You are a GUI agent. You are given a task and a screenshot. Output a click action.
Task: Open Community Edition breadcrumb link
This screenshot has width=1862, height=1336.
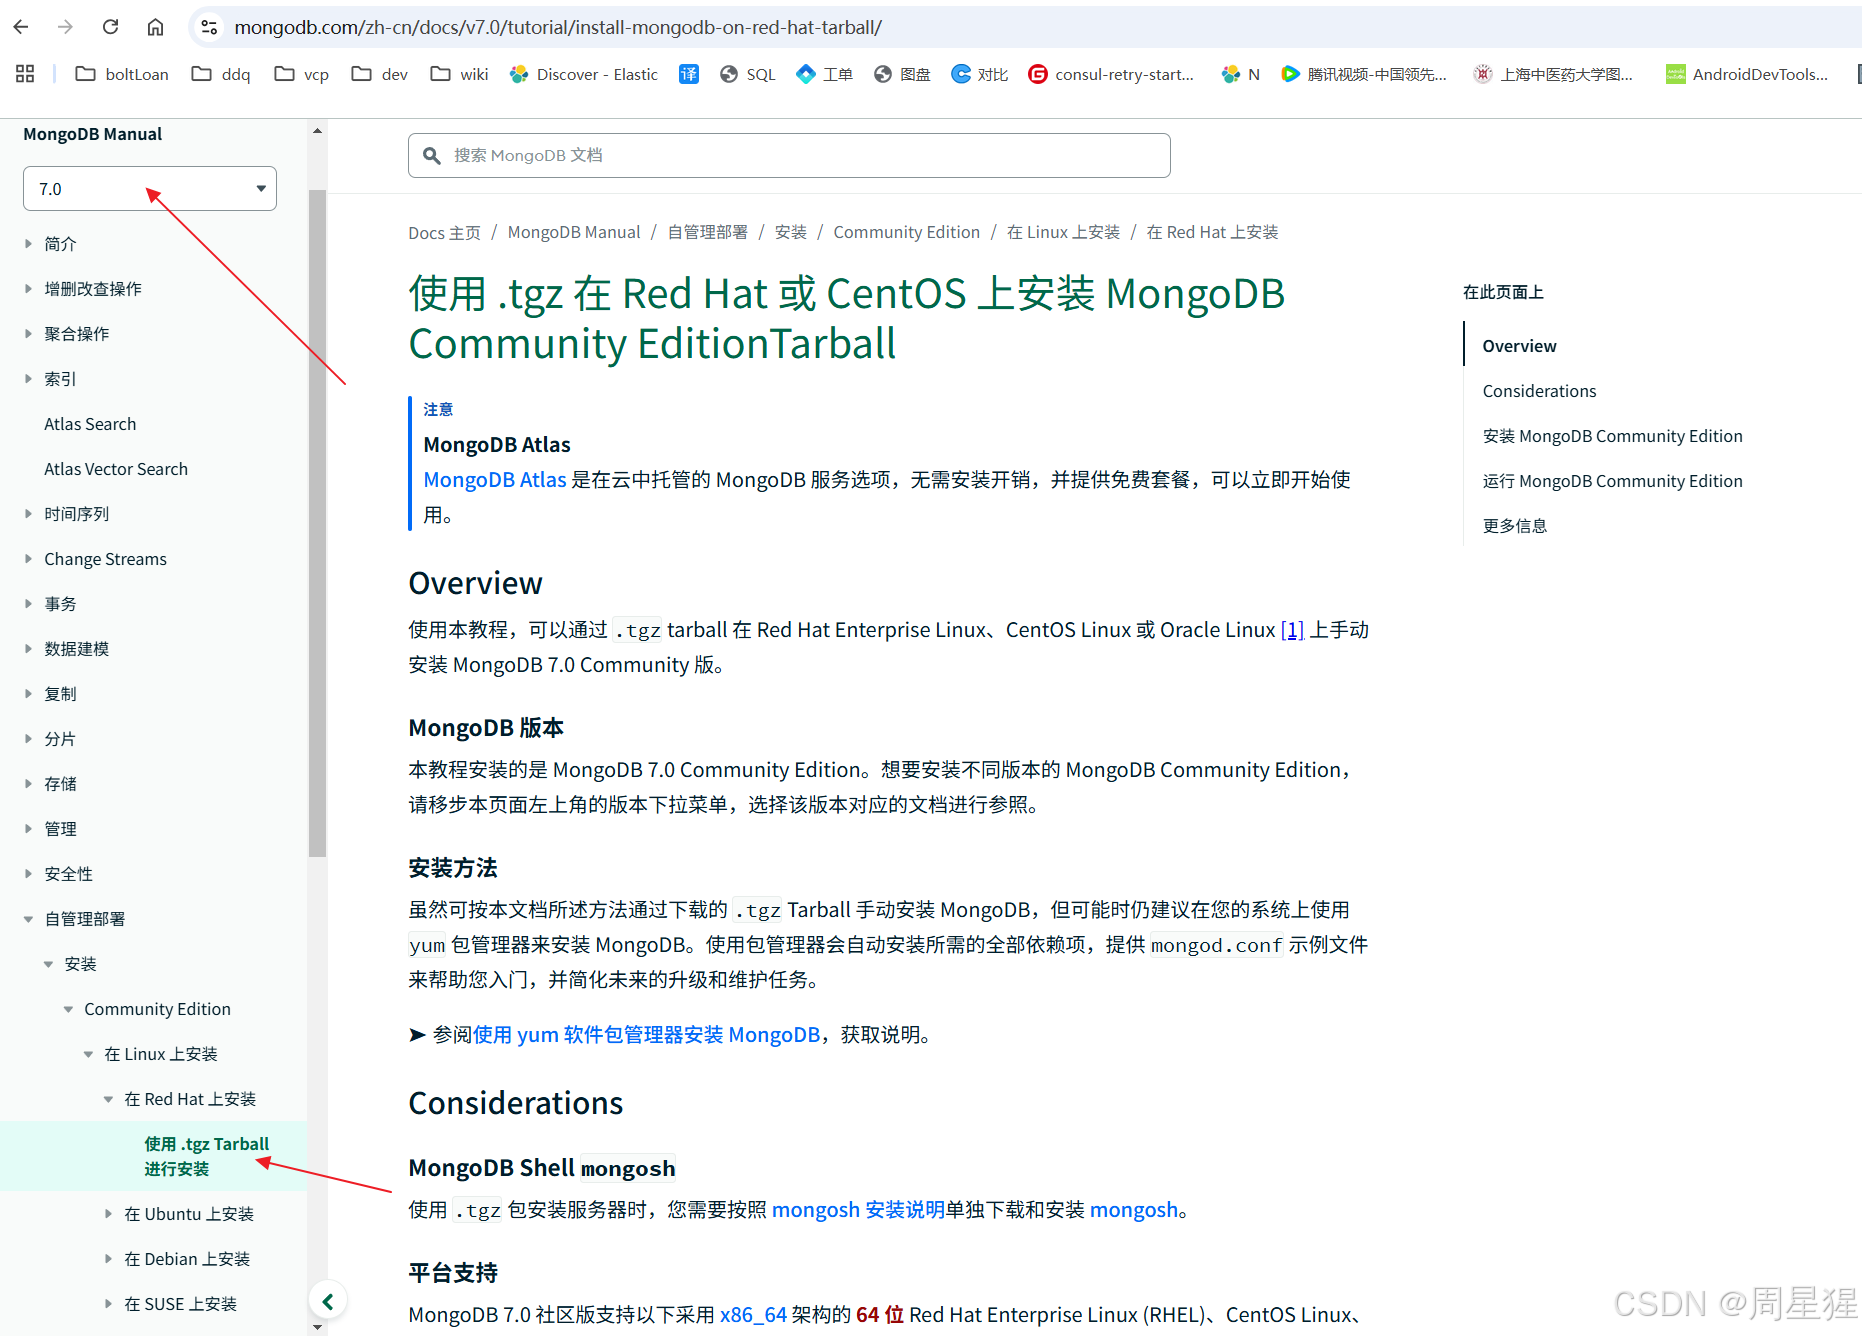pyautogui.click(x=907, y=232)
